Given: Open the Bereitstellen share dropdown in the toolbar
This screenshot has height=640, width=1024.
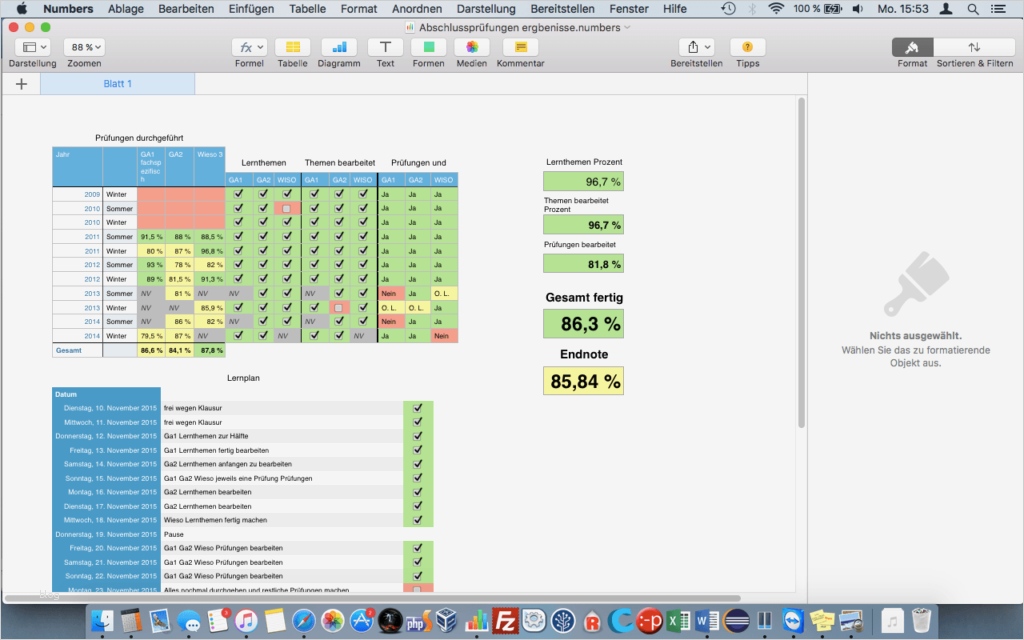Looking at the screenshot, I should [x=696, y=47].
